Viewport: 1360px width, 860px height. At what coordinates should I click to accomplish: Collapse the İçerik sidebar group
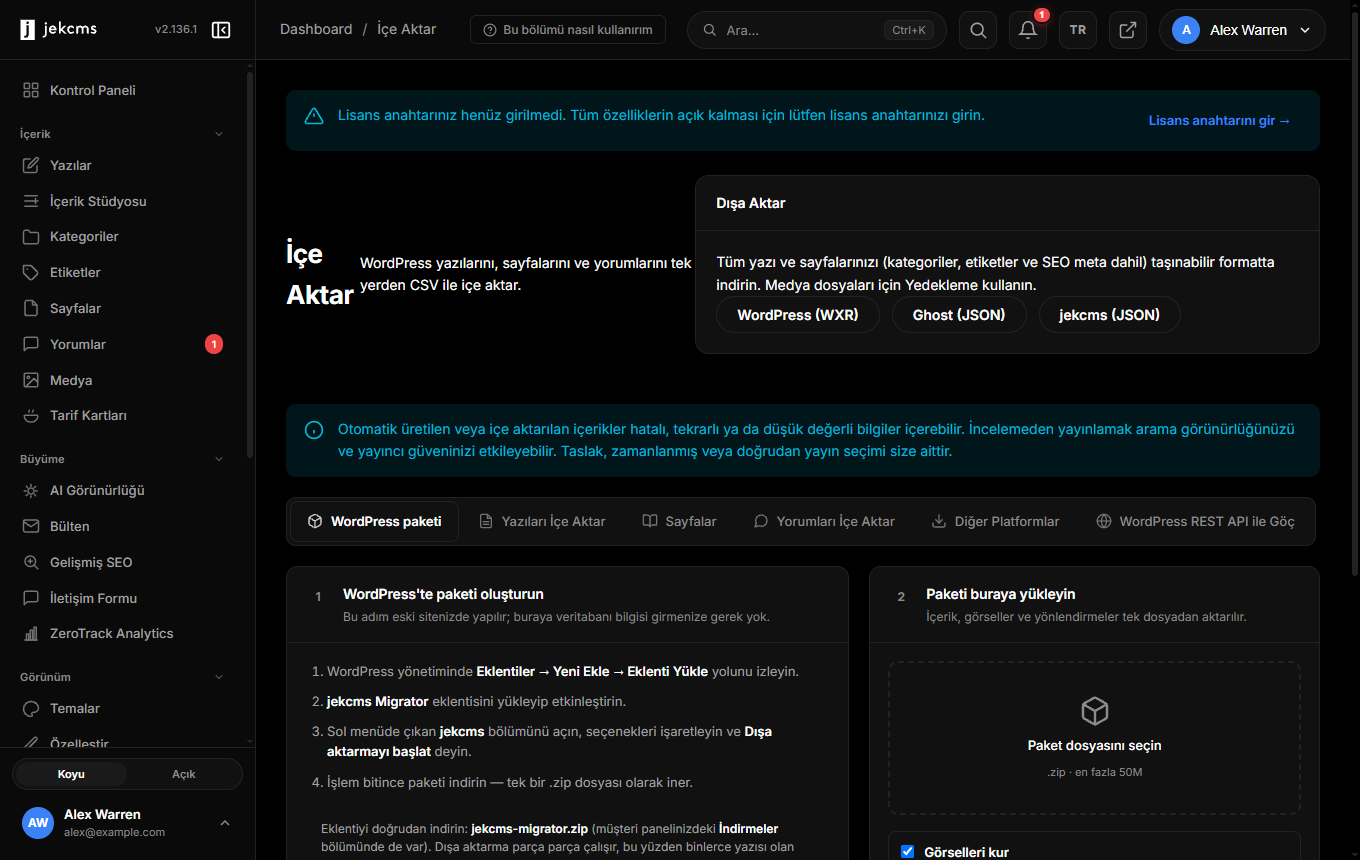tap(220, 134)
